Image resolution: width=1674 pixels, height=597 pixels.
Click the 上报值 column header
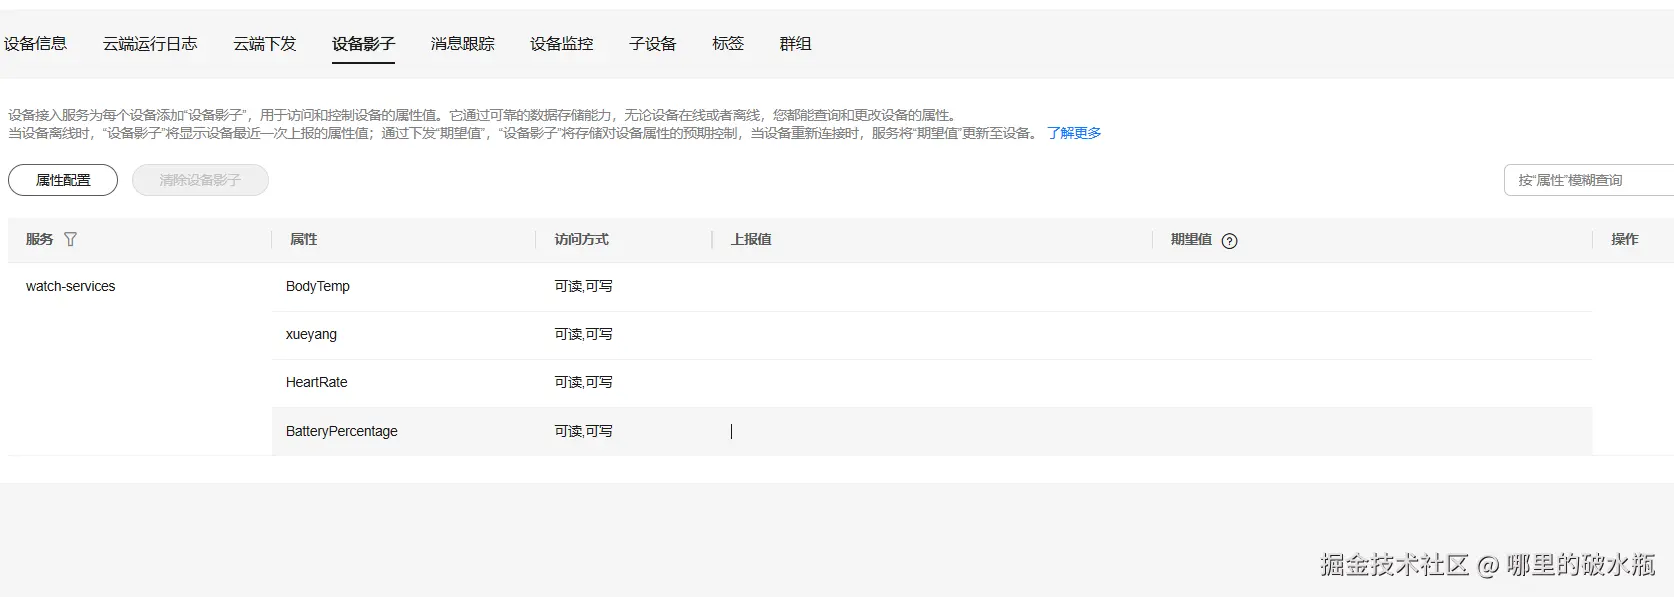point(751,239)
